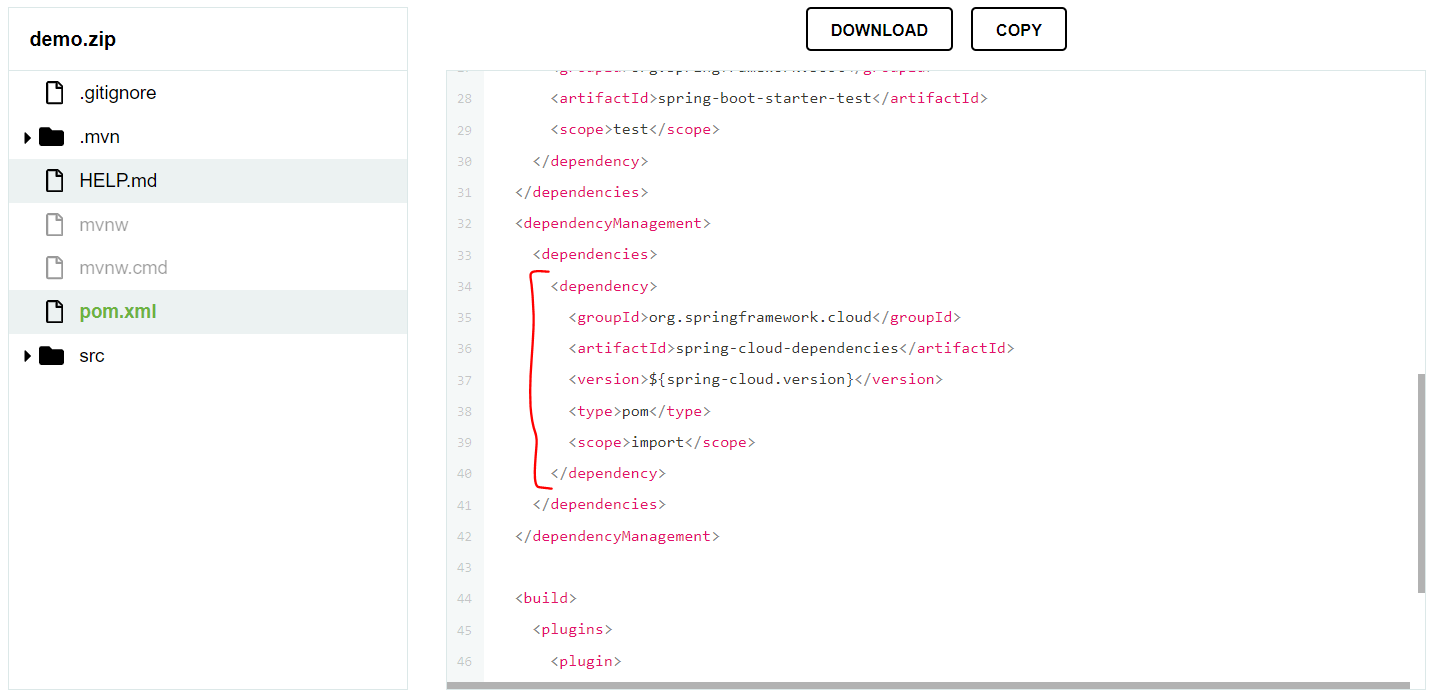Expand the .mvn folder arrow

coord(28,137)
